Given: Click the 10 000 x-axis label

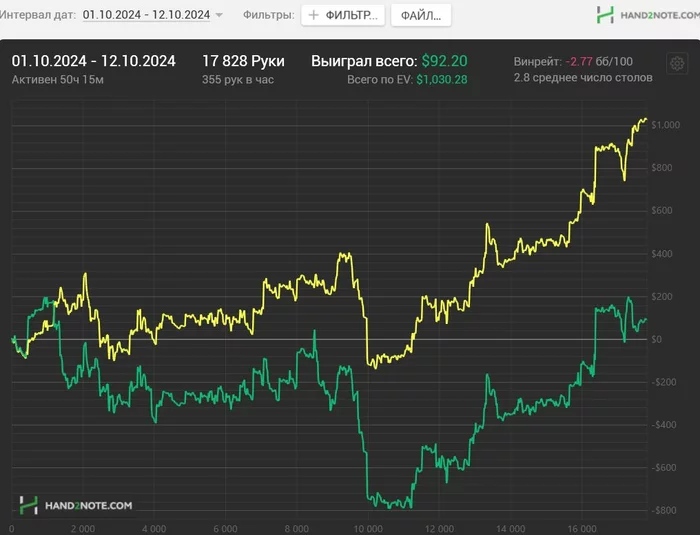Looking at the screenshot, I should pos(368,529).
